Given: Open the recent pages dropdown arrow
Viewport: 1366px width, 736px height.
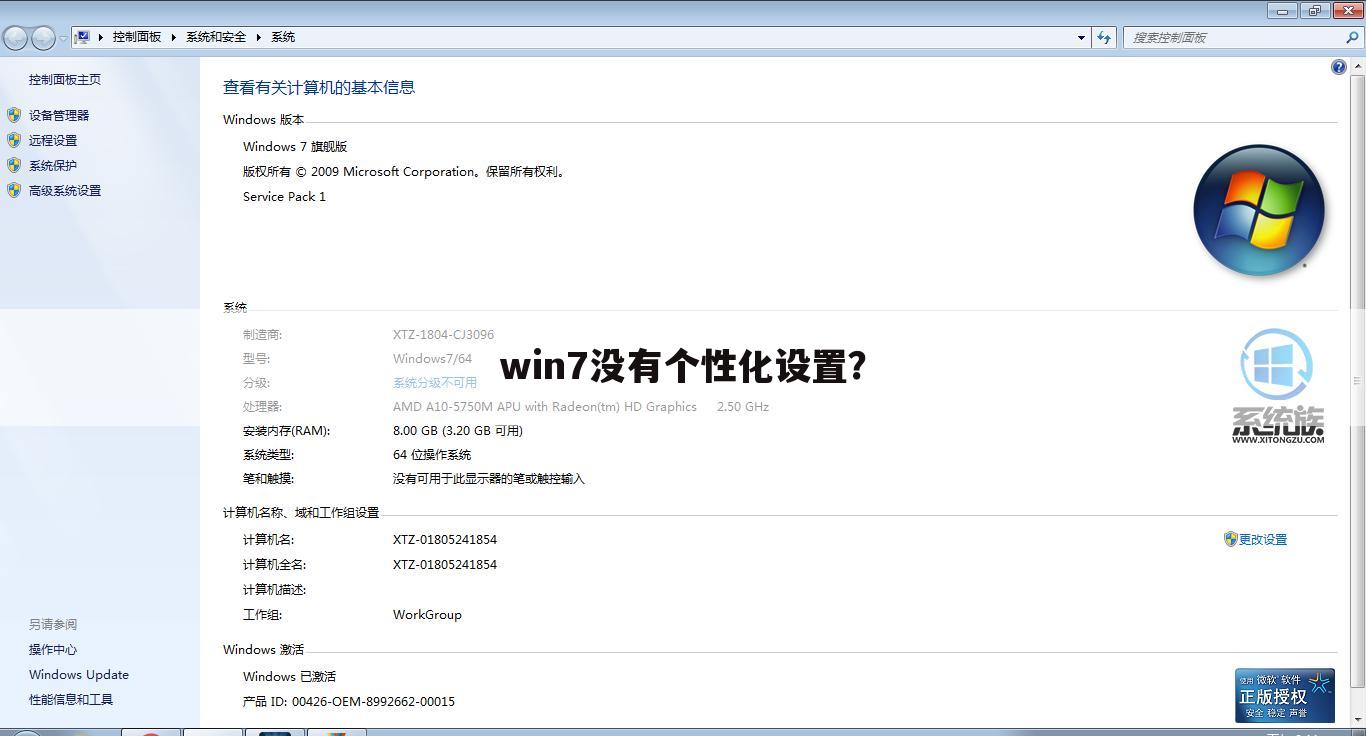Looking at the screenshot, I should [x=63, y=38].
